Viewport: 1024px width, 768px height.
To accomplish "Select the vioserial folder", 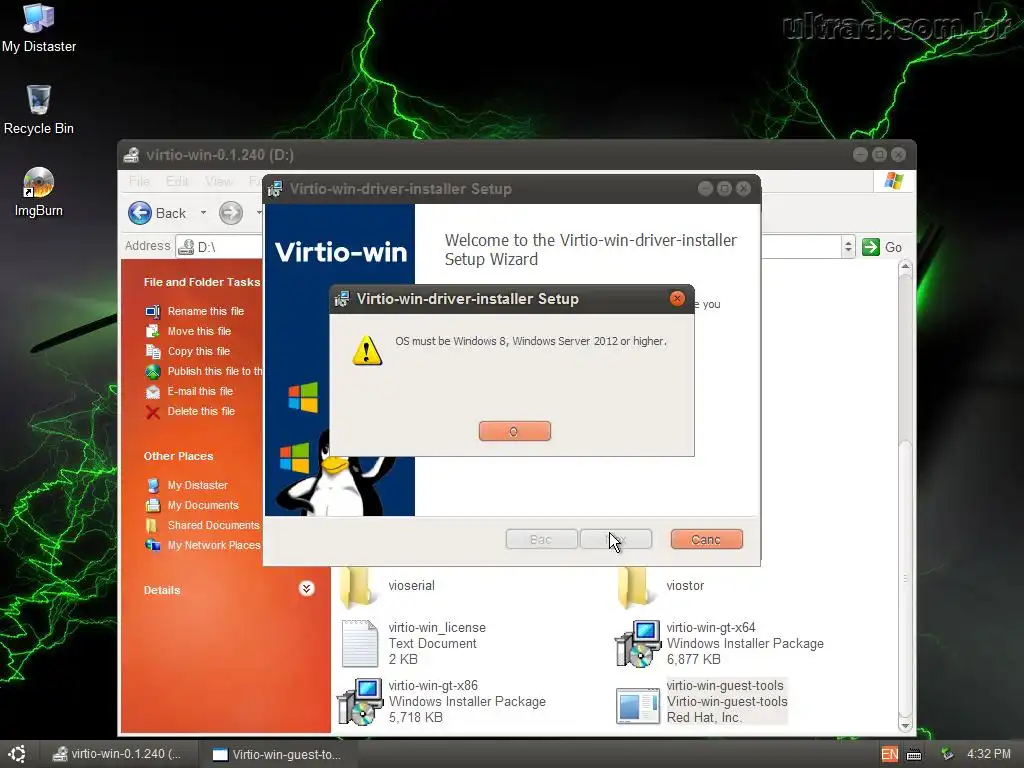I will tap(388, 586).
